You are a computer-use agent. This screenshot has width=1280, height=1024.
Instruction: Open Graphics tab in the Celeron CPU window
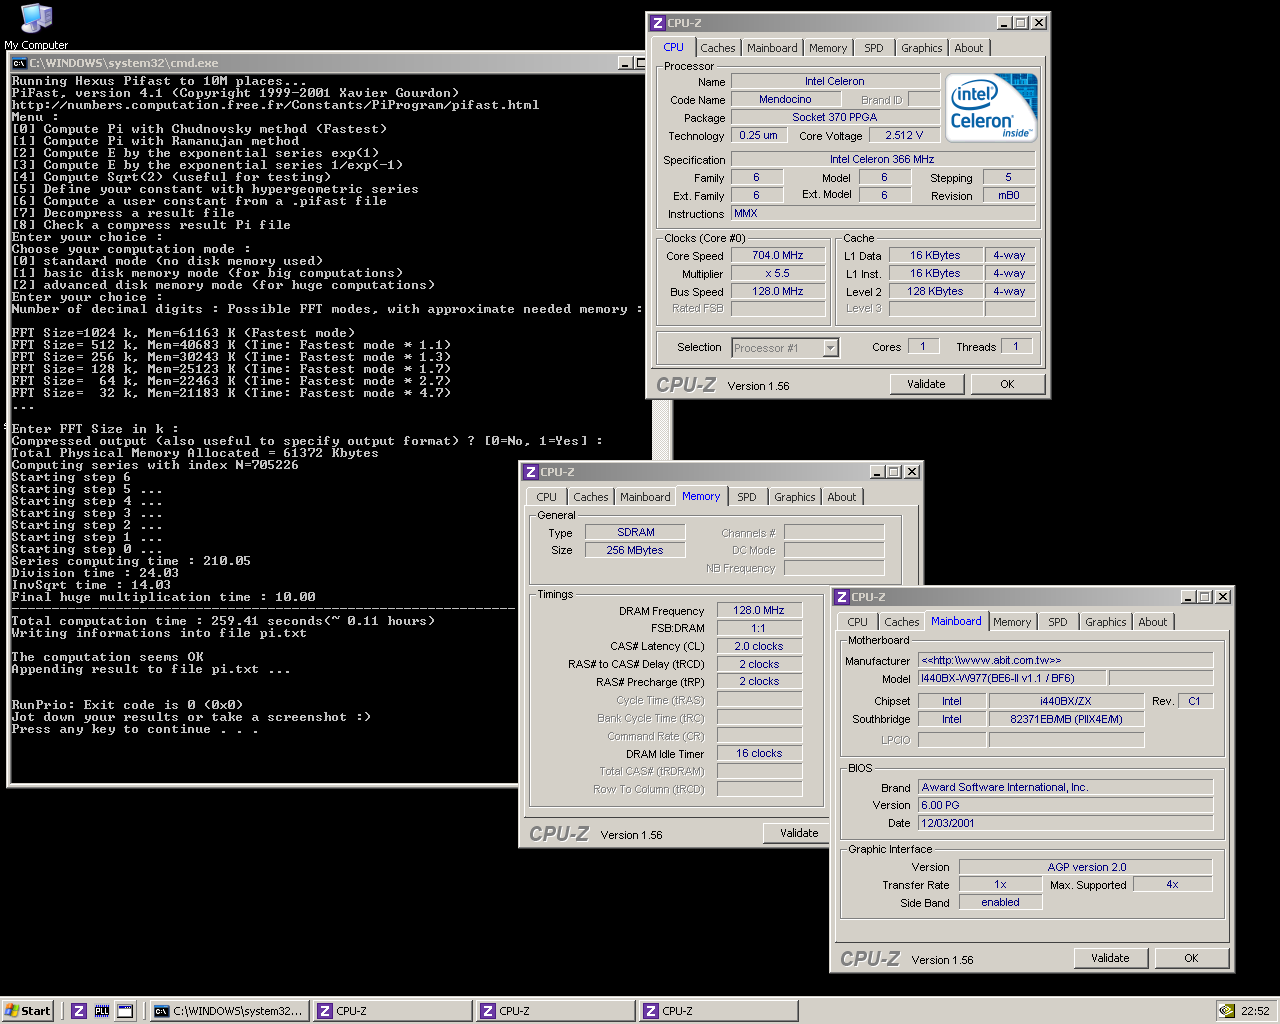[x=921, y=48]
